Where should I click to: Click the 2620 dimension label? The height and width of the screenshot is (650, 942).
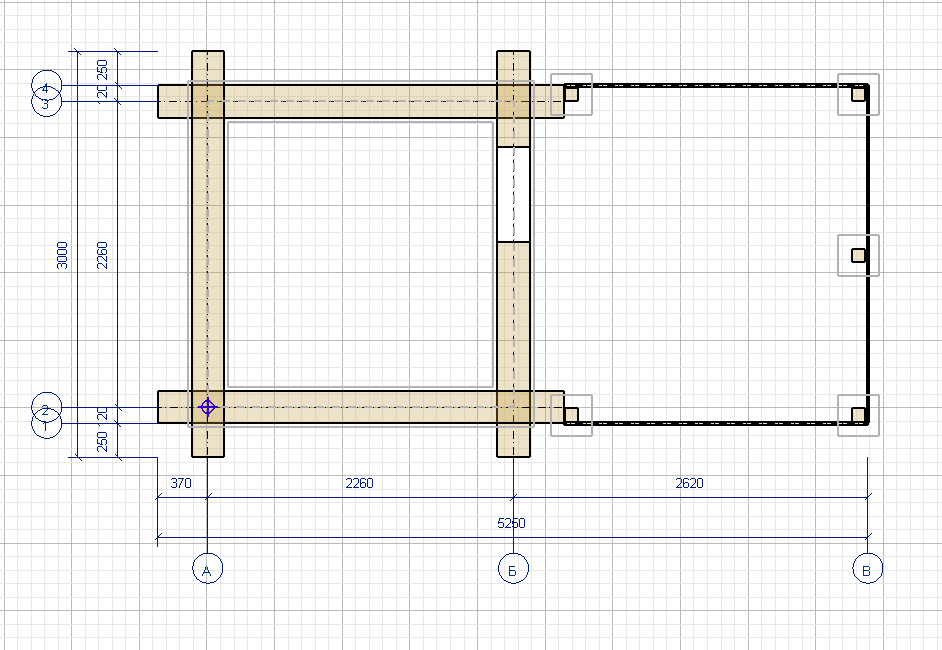click(x=689, y=483)
